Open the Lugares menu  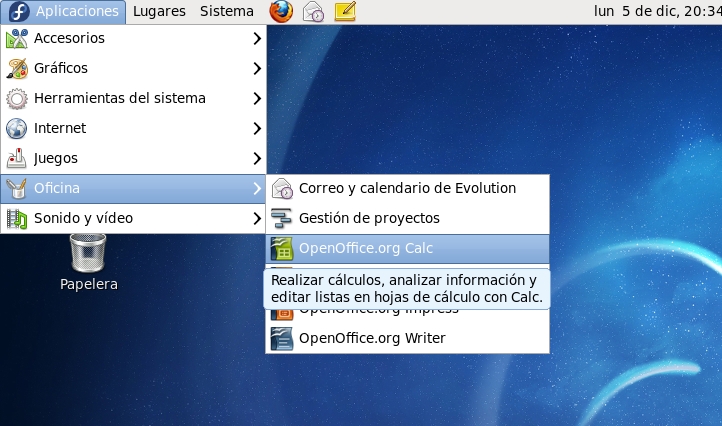(x=159, y=12)
